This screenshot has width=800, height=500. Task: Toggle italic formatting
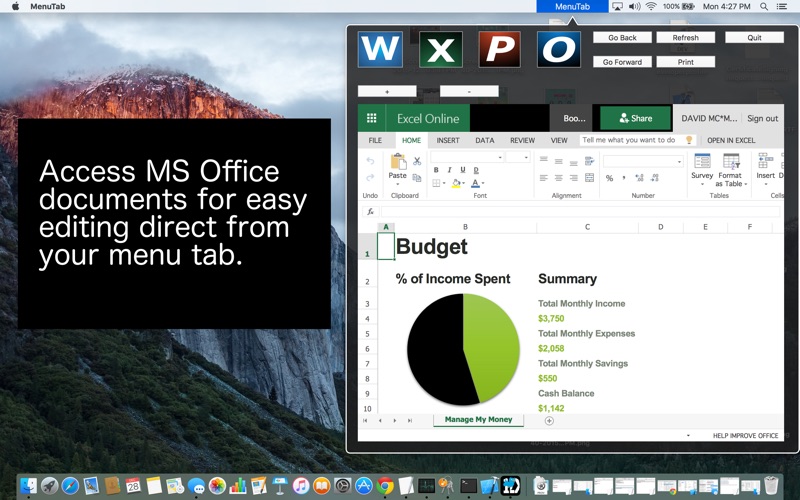[449, 170]
